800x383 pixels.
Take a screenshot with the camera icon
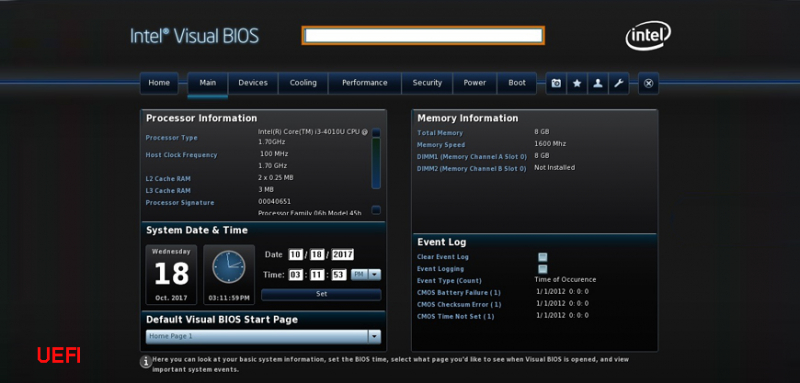(x=556, y=83)
